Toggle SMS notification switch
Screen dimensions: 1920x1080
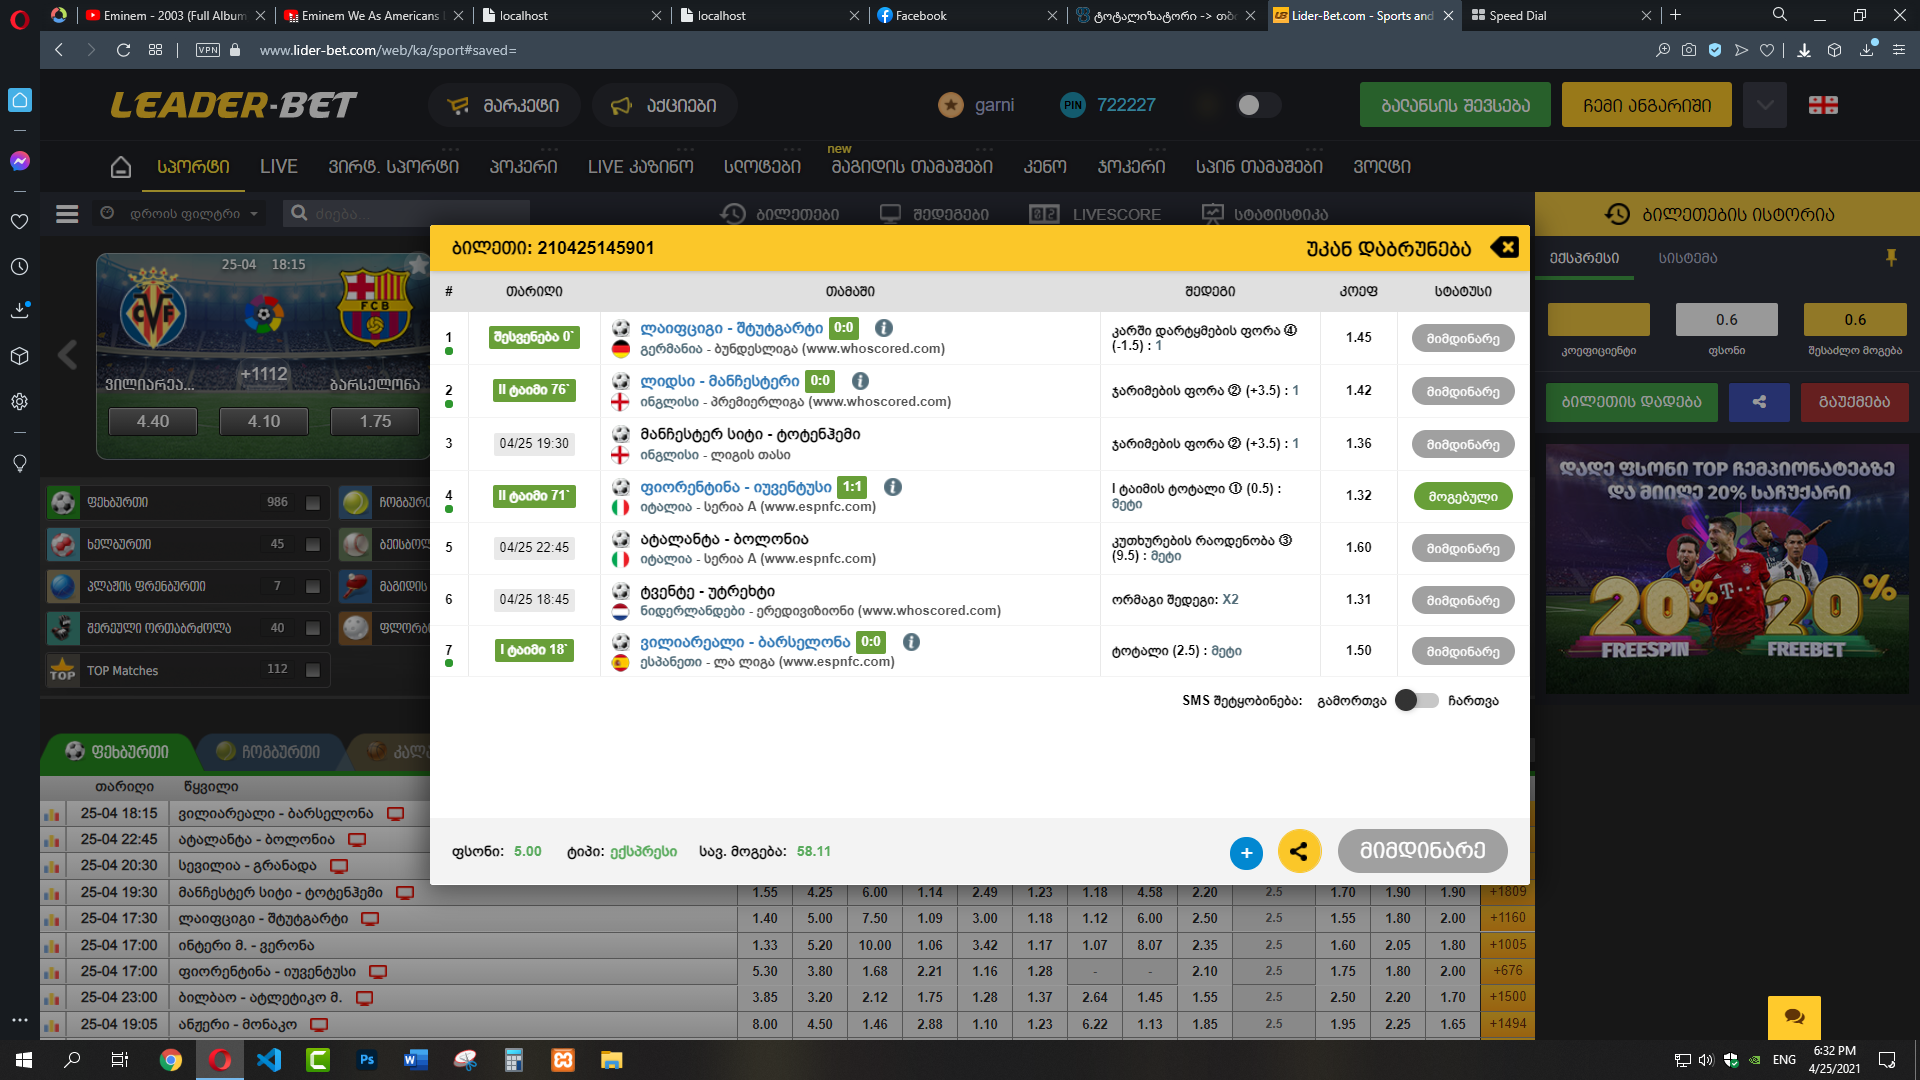click(1417, 701)
